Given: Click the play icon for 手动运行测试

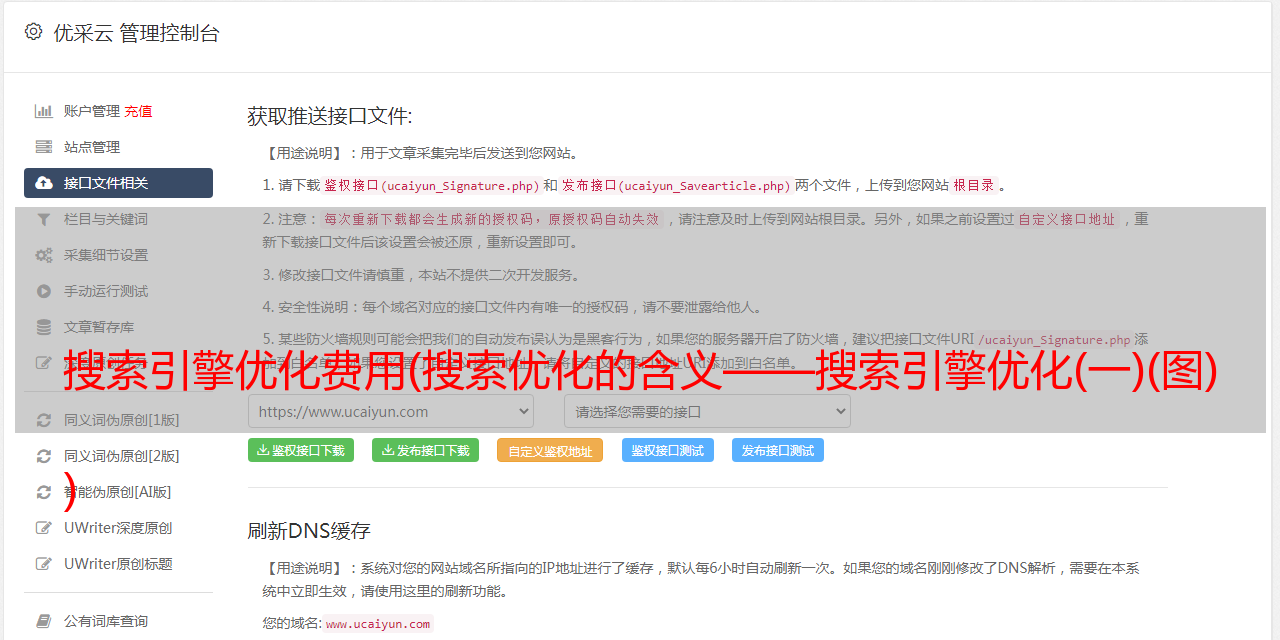Looking at the screenshot, I should pyautogui.click(x=44, y=291).
